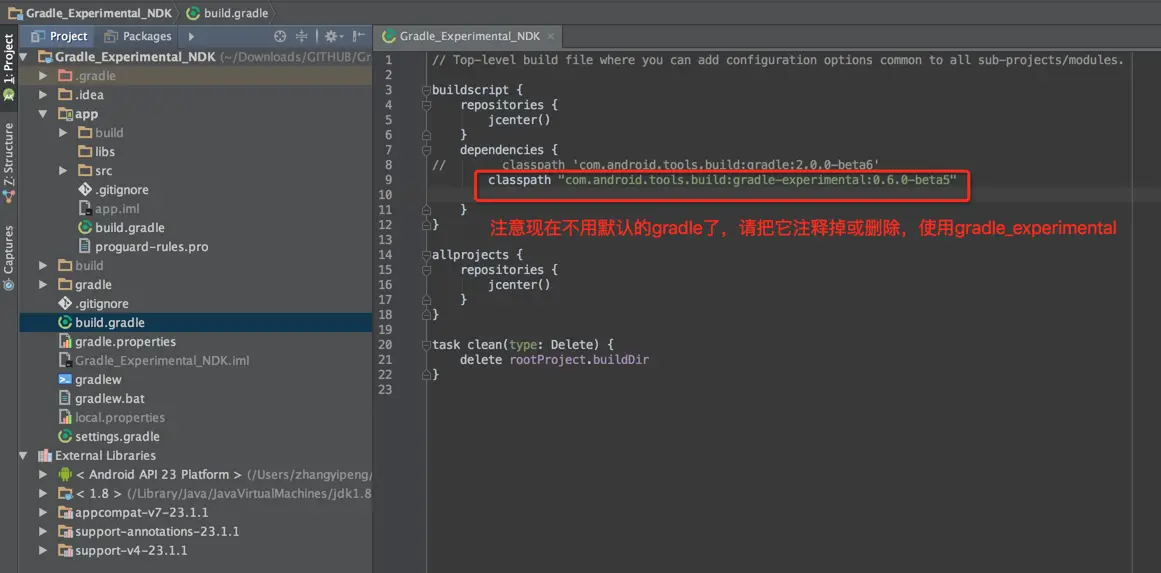Fold the allprojects block at line 14
This screenshot has width=1161, height=573.
tap(426, 255)
